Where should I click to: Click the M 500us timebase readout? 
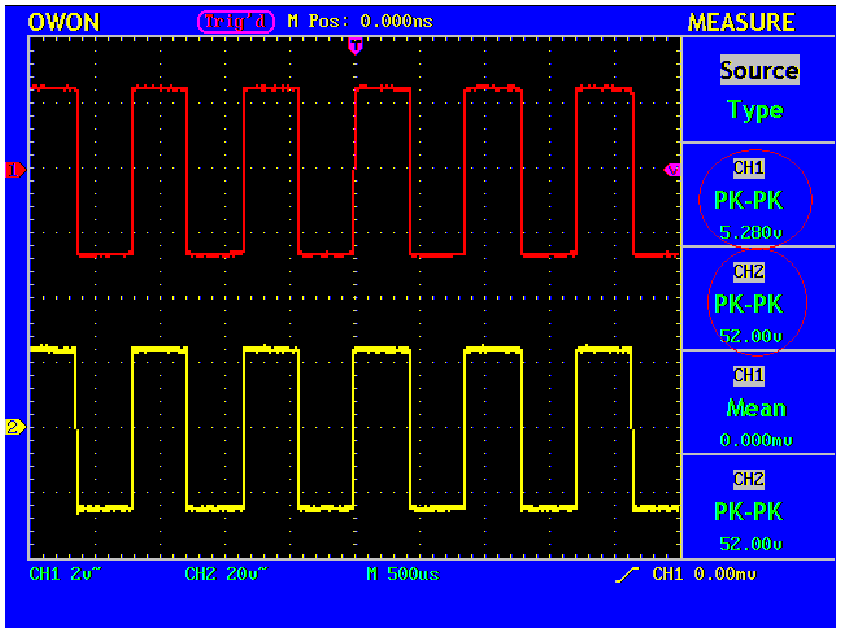403,574
